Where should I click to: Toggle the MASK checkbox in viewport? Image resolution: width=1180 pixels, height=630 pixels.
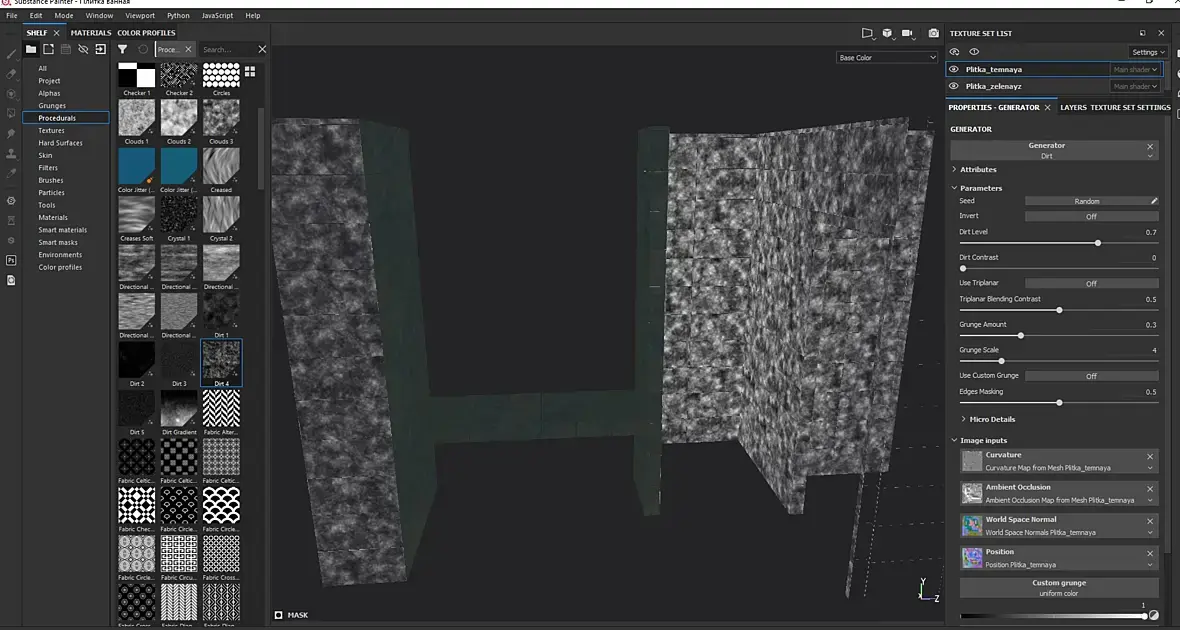[x=278, y=615]
